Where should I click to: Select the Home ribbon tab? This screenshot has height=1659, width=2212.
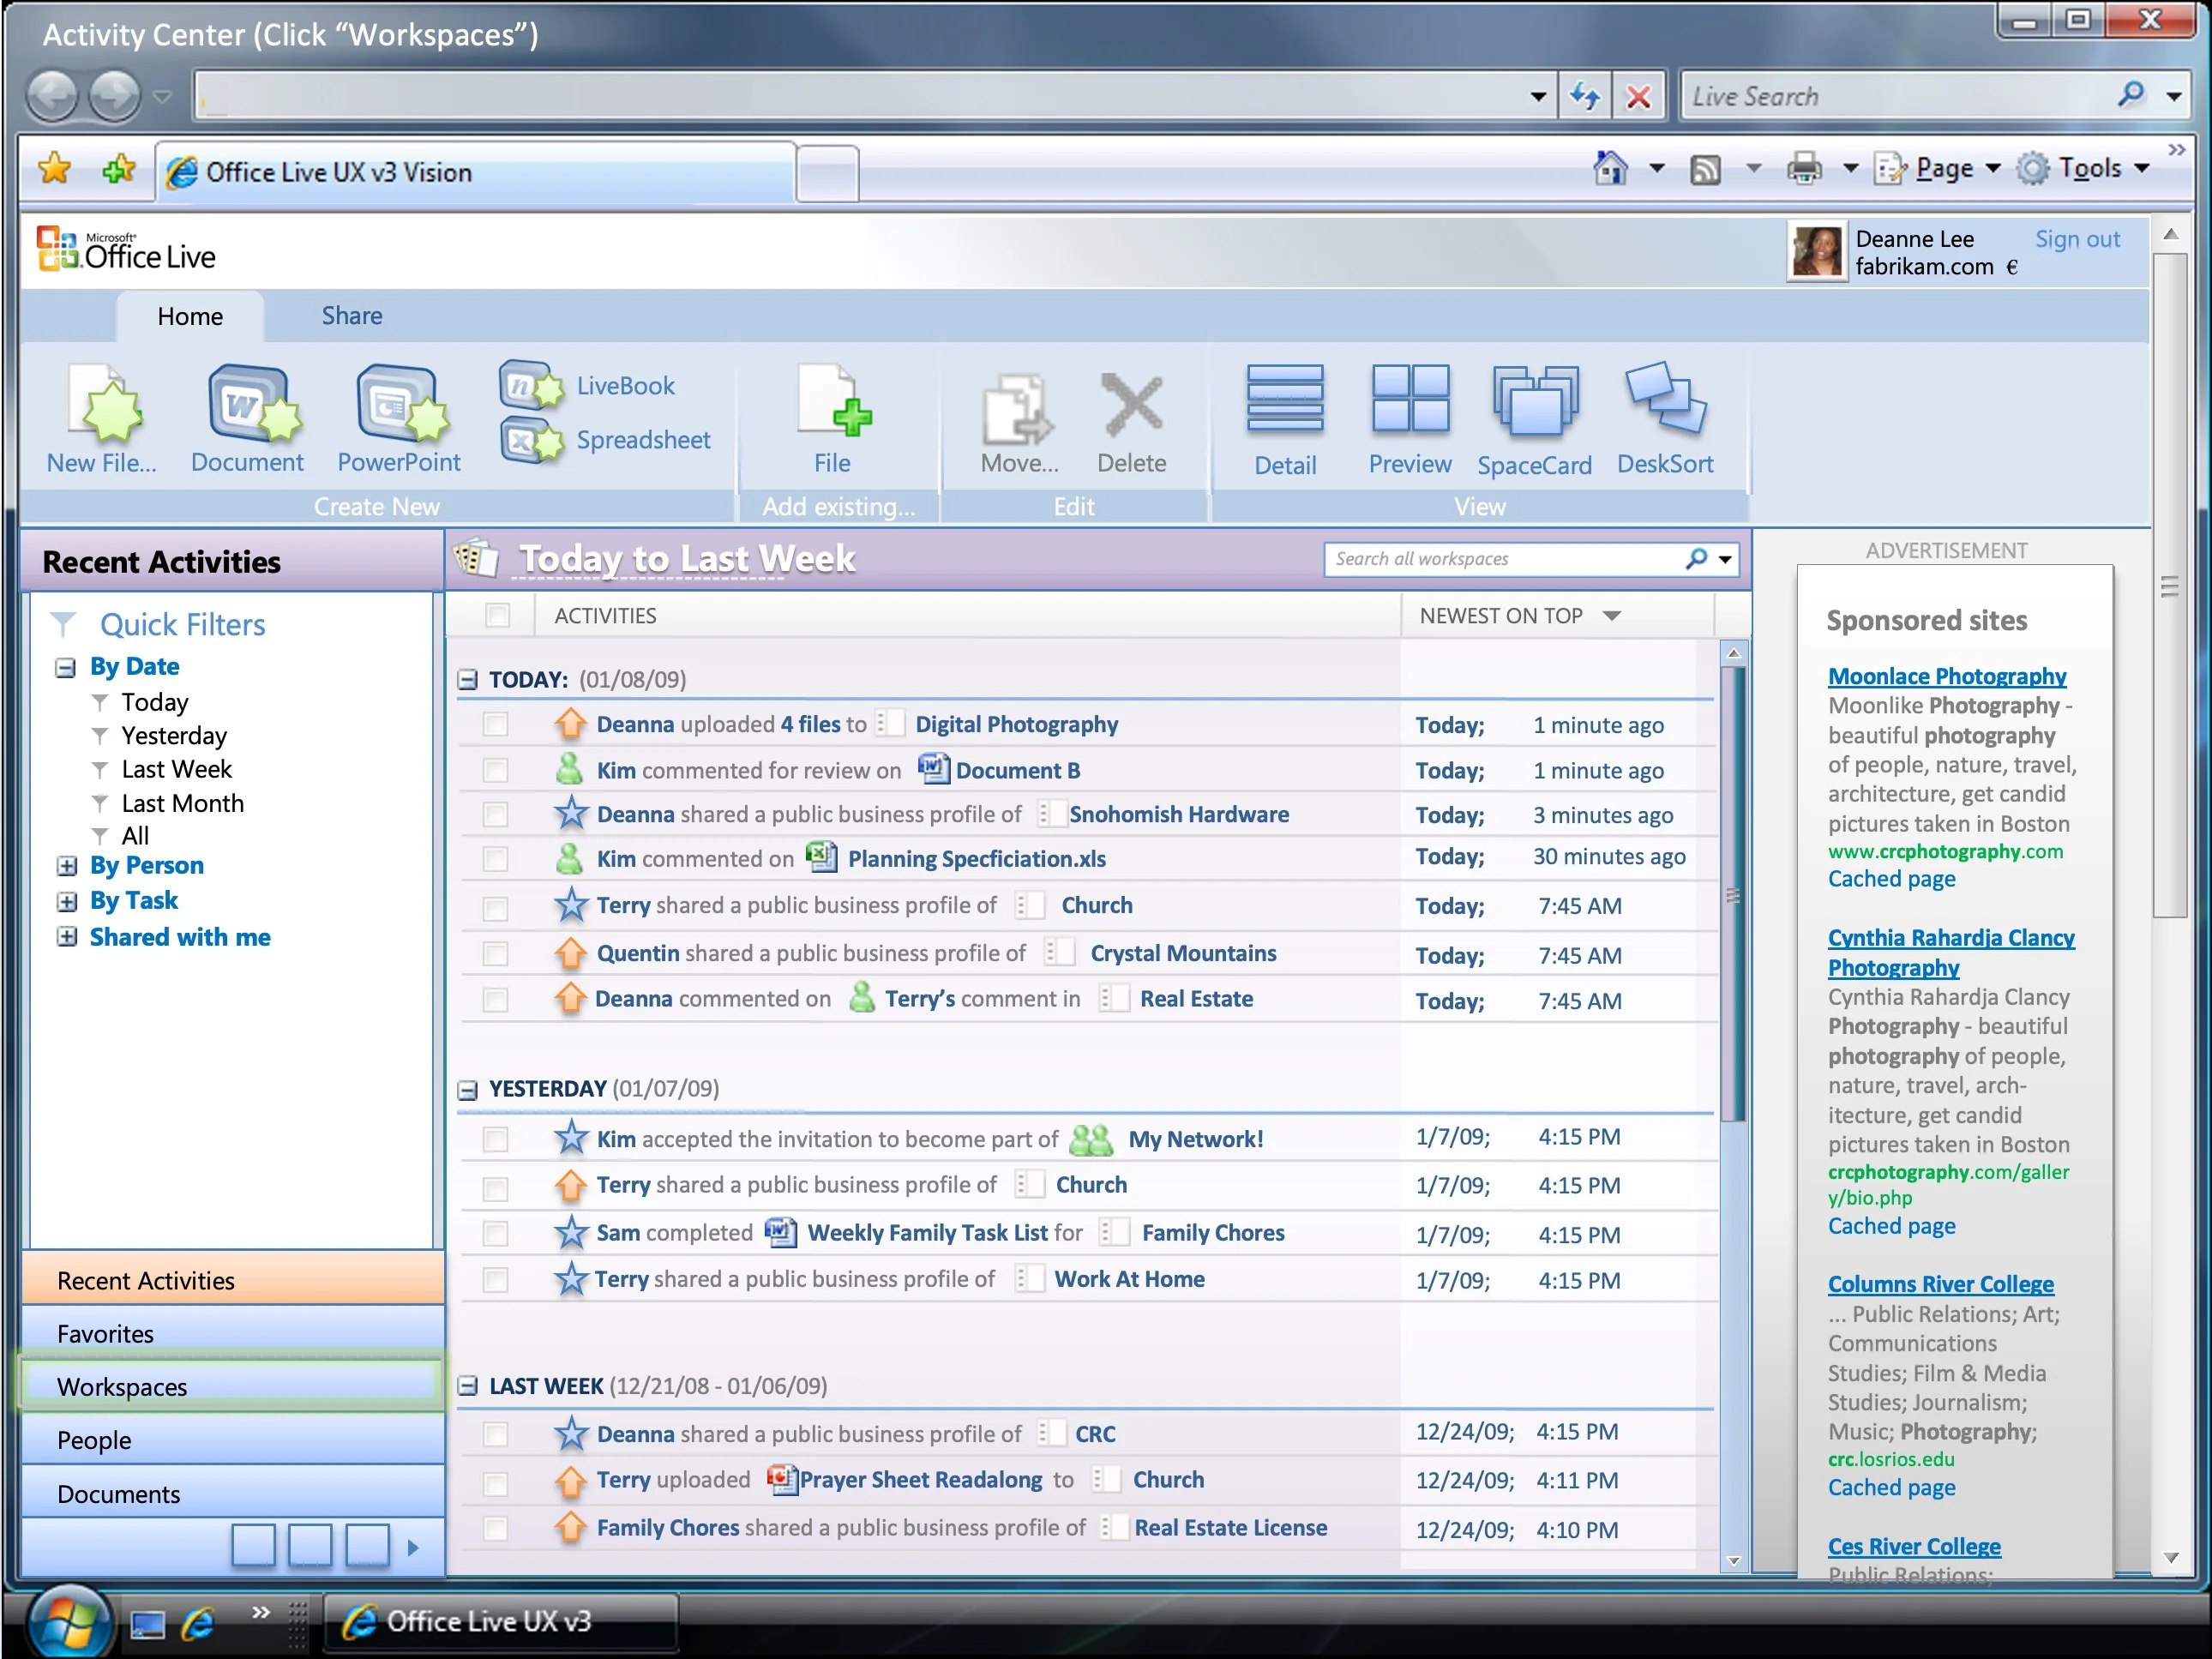[190, 316]
